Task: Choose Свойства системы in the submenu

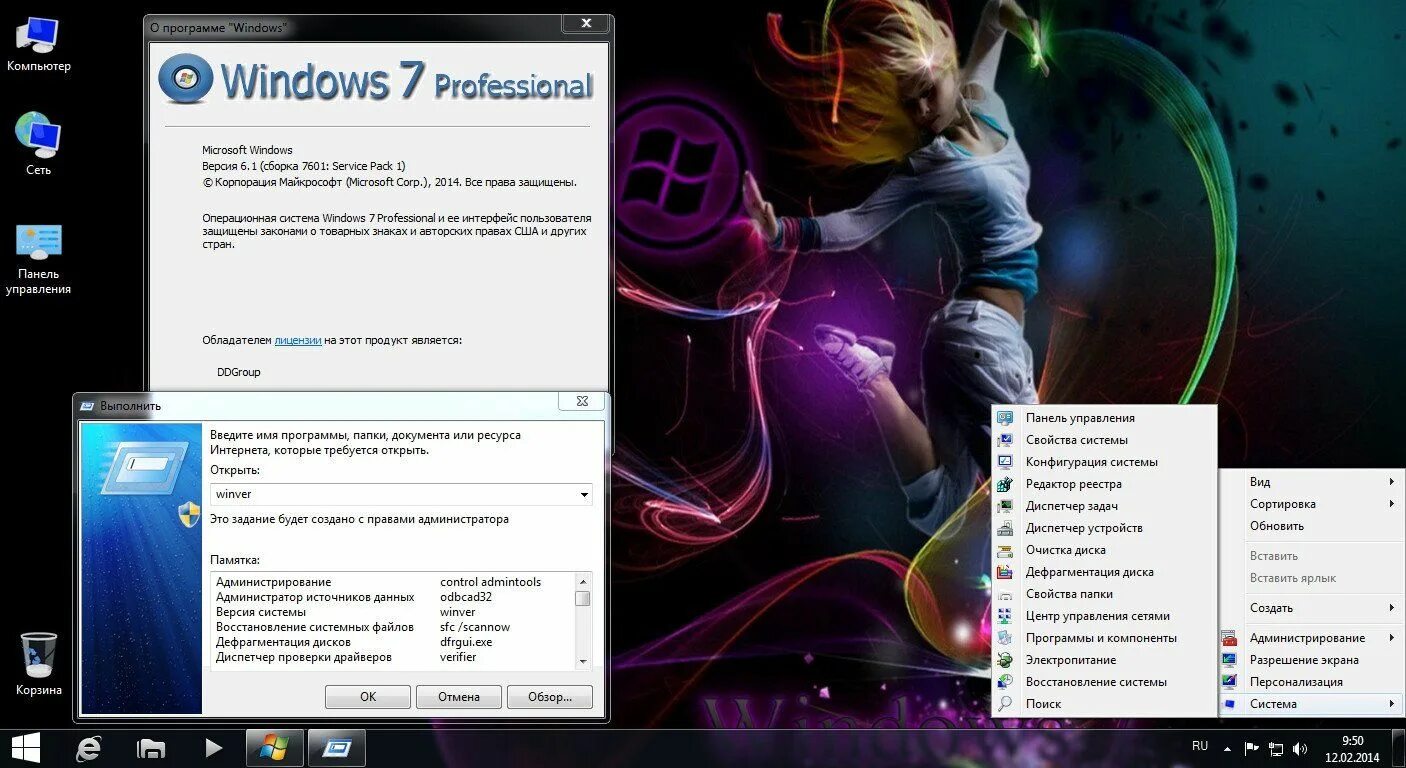Action: 1104,440
